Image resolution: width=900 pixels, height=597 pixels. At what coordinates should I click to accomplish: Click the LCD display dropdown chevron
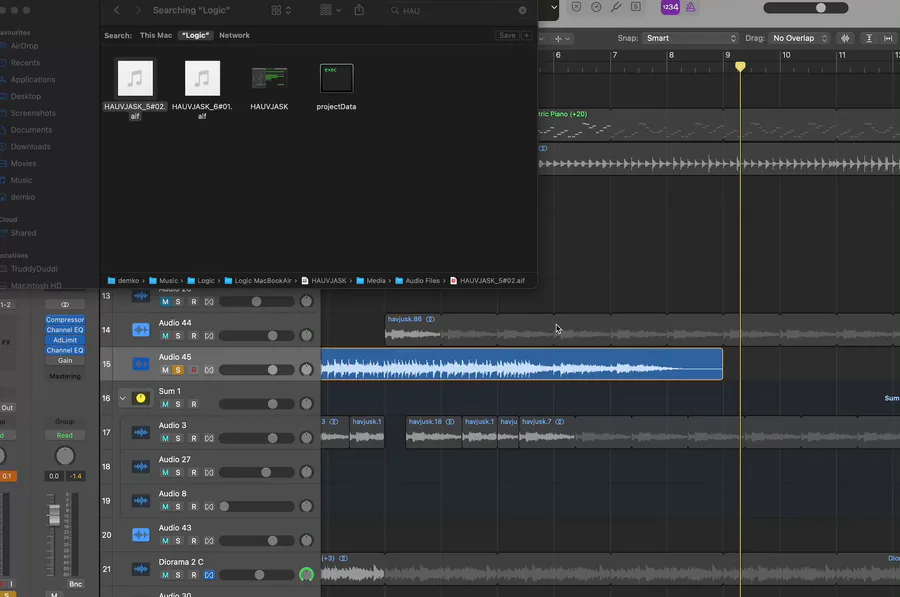click(553, 7)
